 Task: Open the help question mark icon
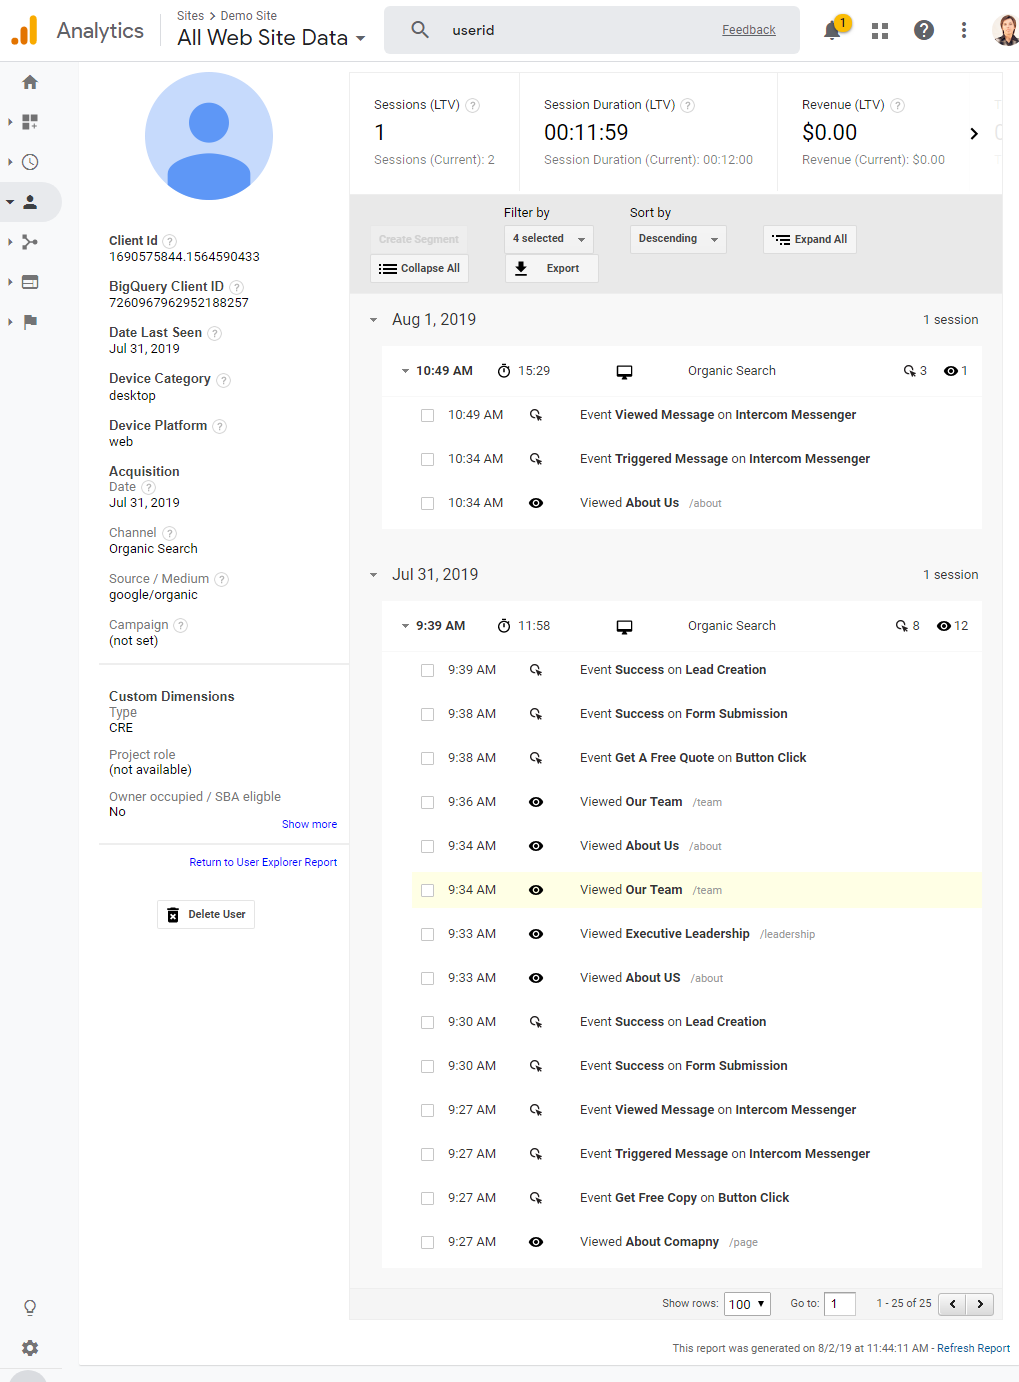(x=924, y=30)
